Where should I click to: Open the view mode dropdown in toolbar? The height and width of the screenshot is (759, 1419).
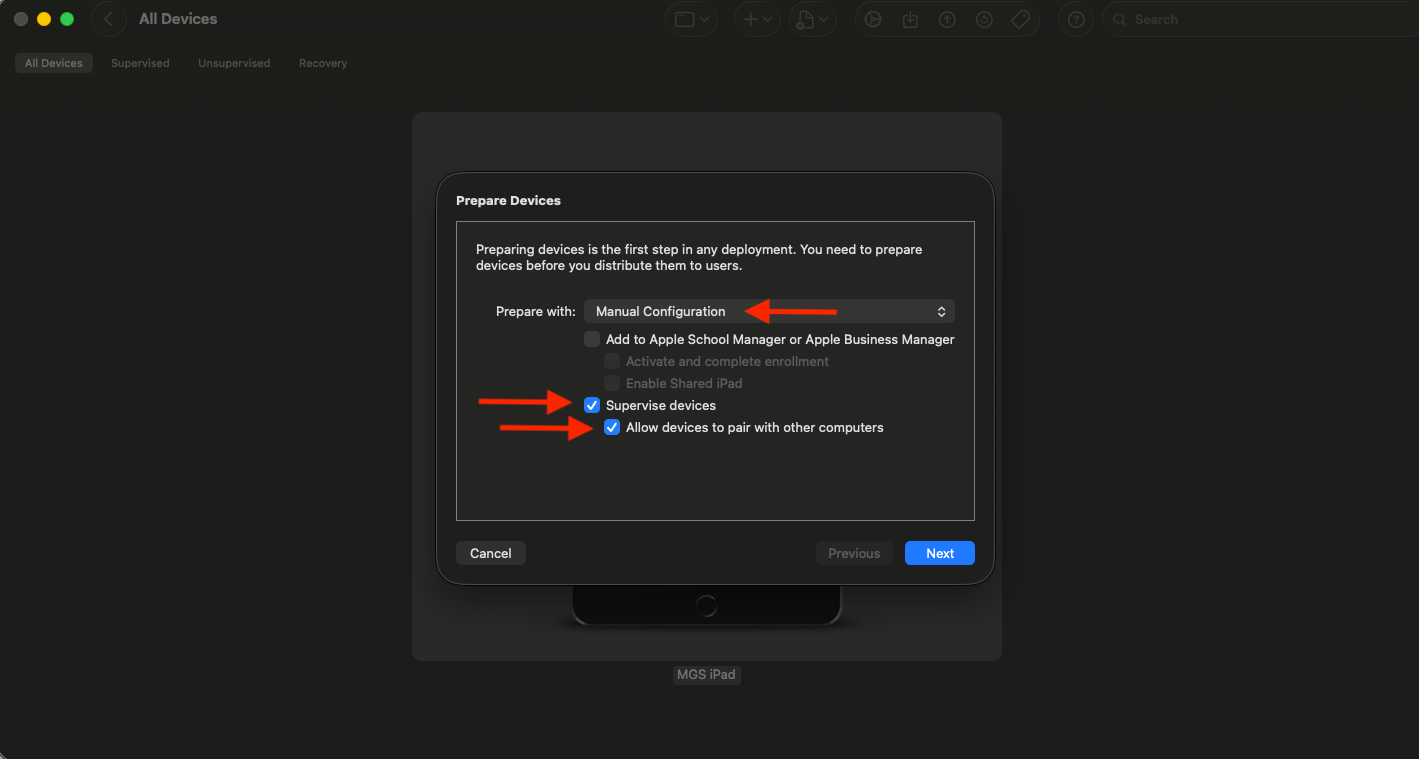click(x=691, y=19)
